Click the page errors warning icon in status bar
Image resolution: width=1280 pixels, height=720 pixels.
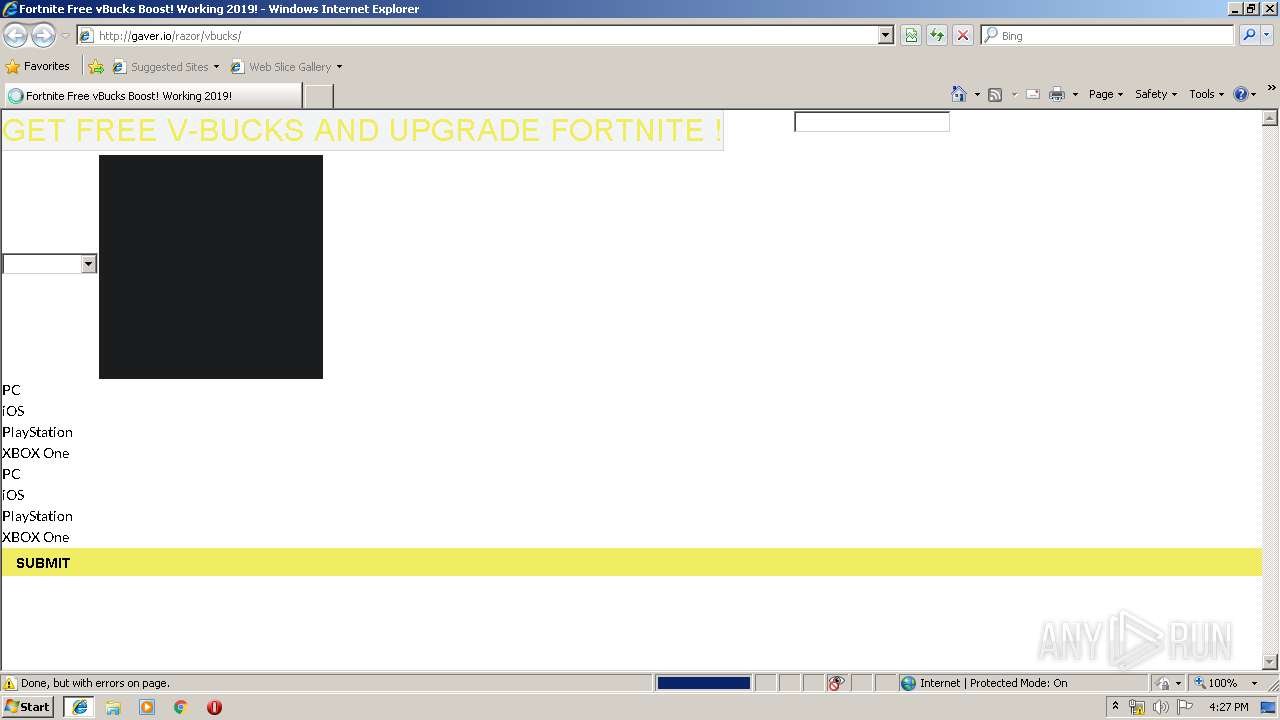(10, 683)
